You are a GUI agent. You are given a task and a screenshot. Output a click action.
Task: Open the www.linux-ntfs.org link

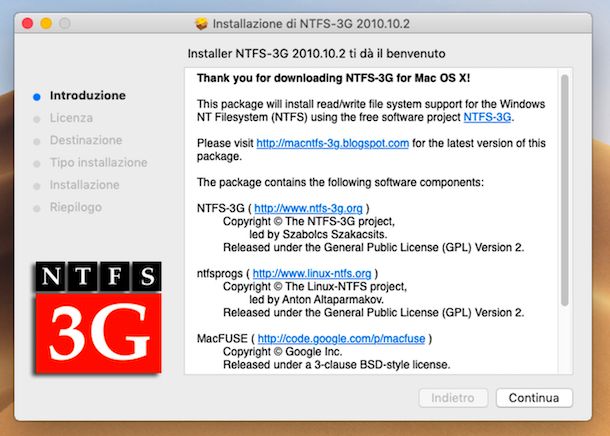[312, 273]
